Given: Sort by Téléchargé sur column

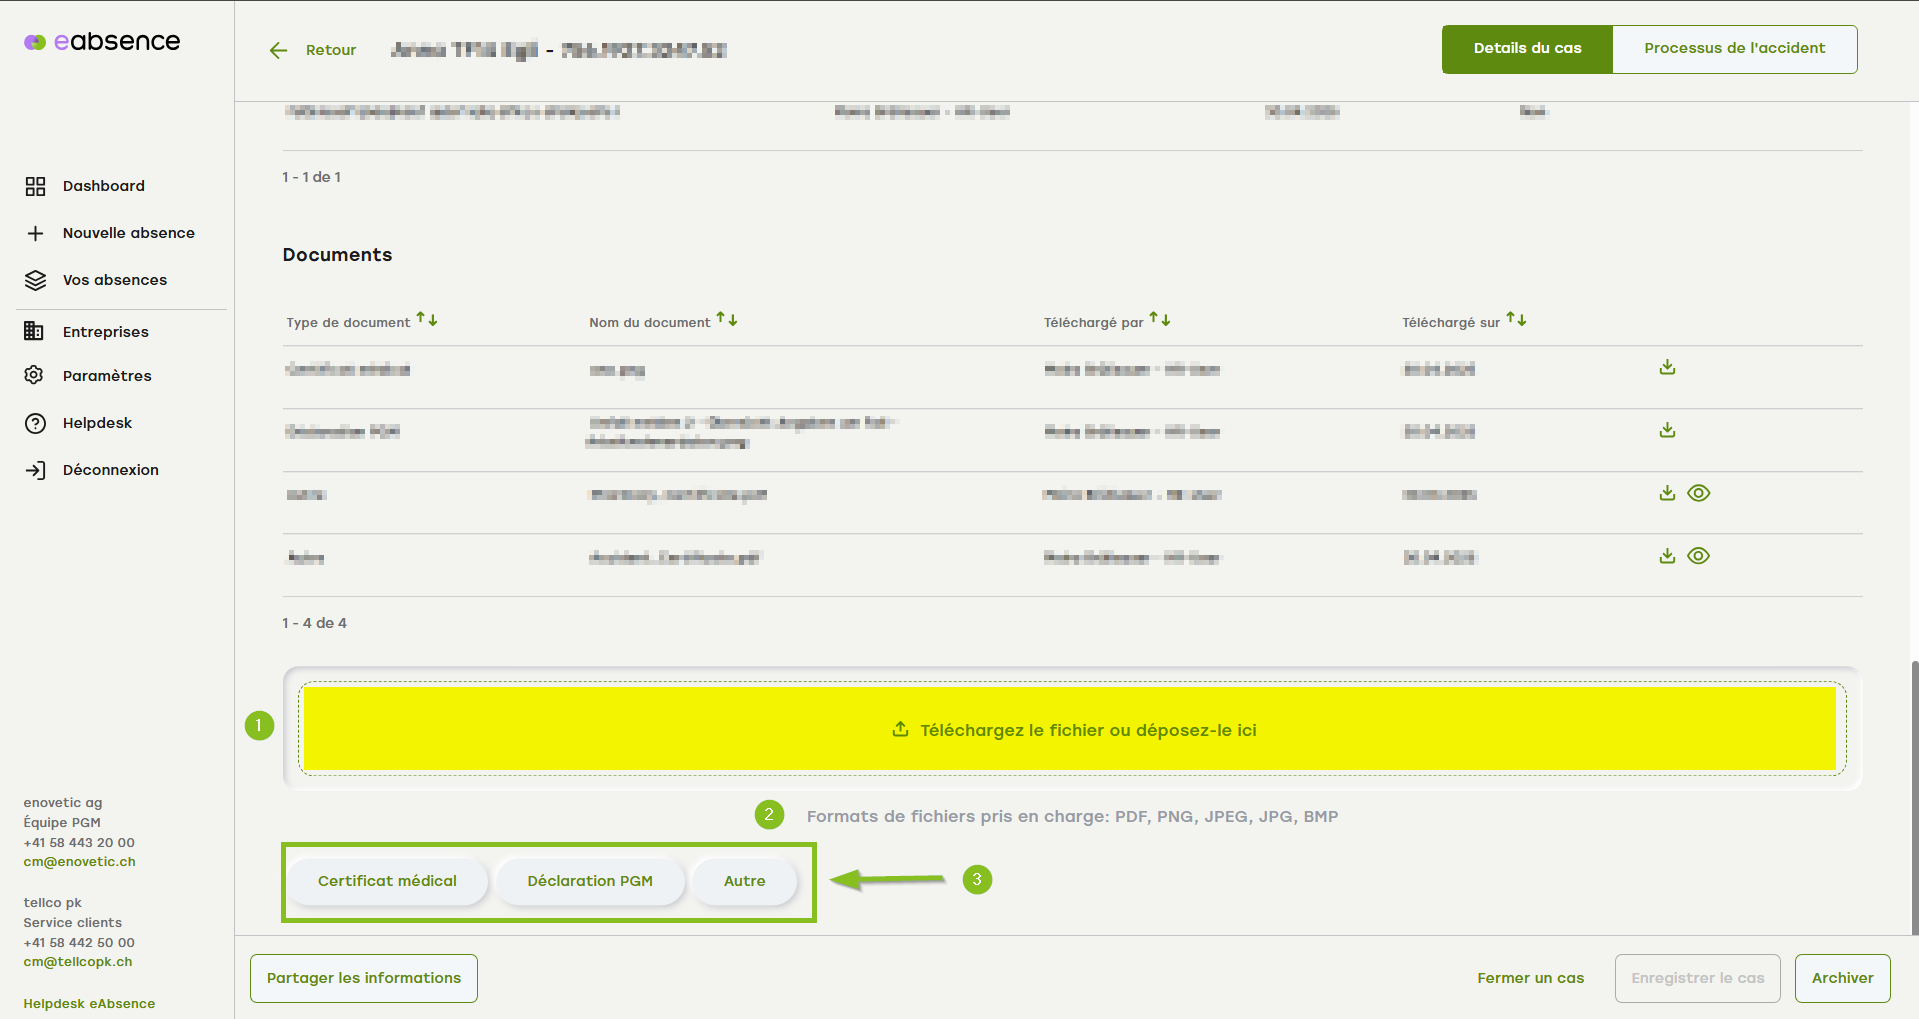Looking at the screenshot, I should point(1516,320).
